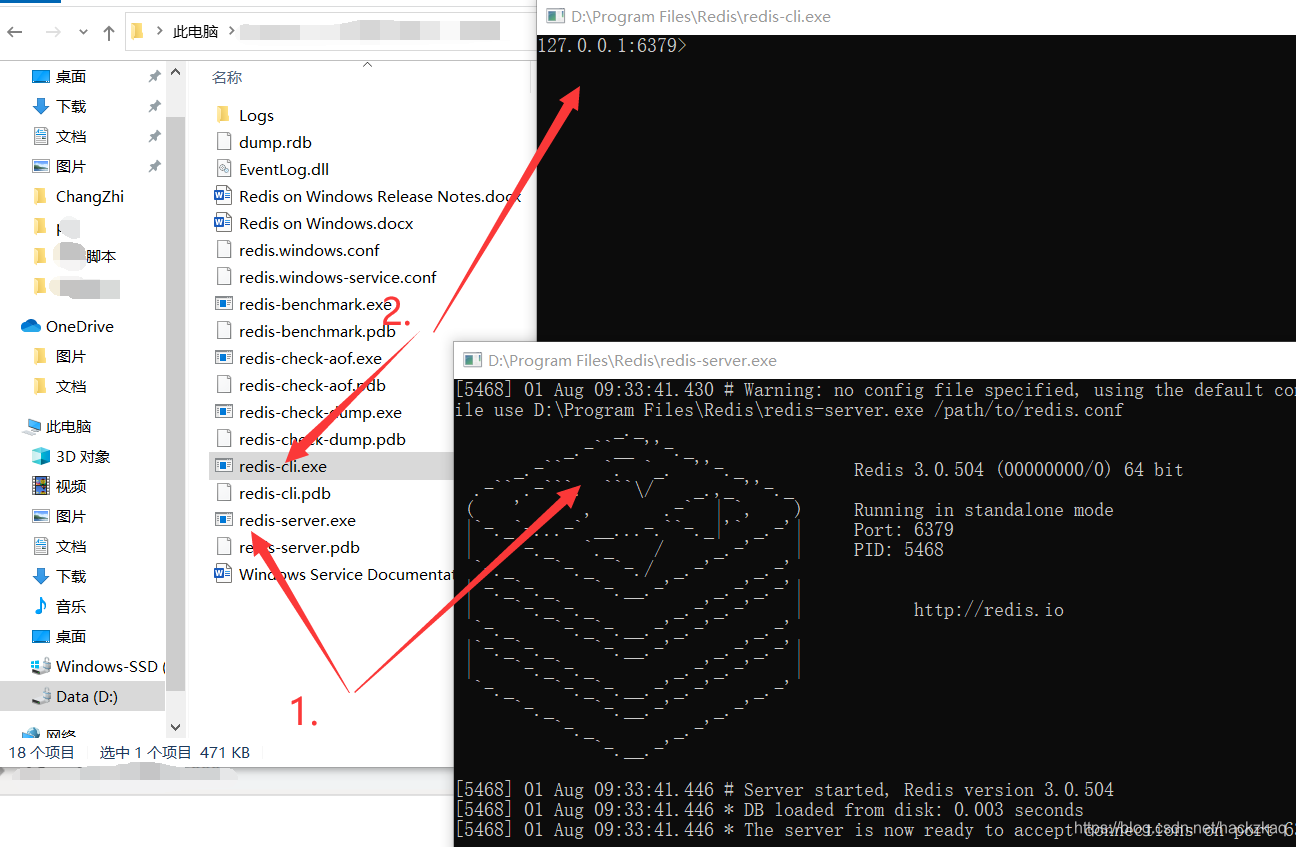The height and width of the screenshot is (847, 1296).
Task: Open the 脚本 folder in sidebar
Action: tap(101, 256)
